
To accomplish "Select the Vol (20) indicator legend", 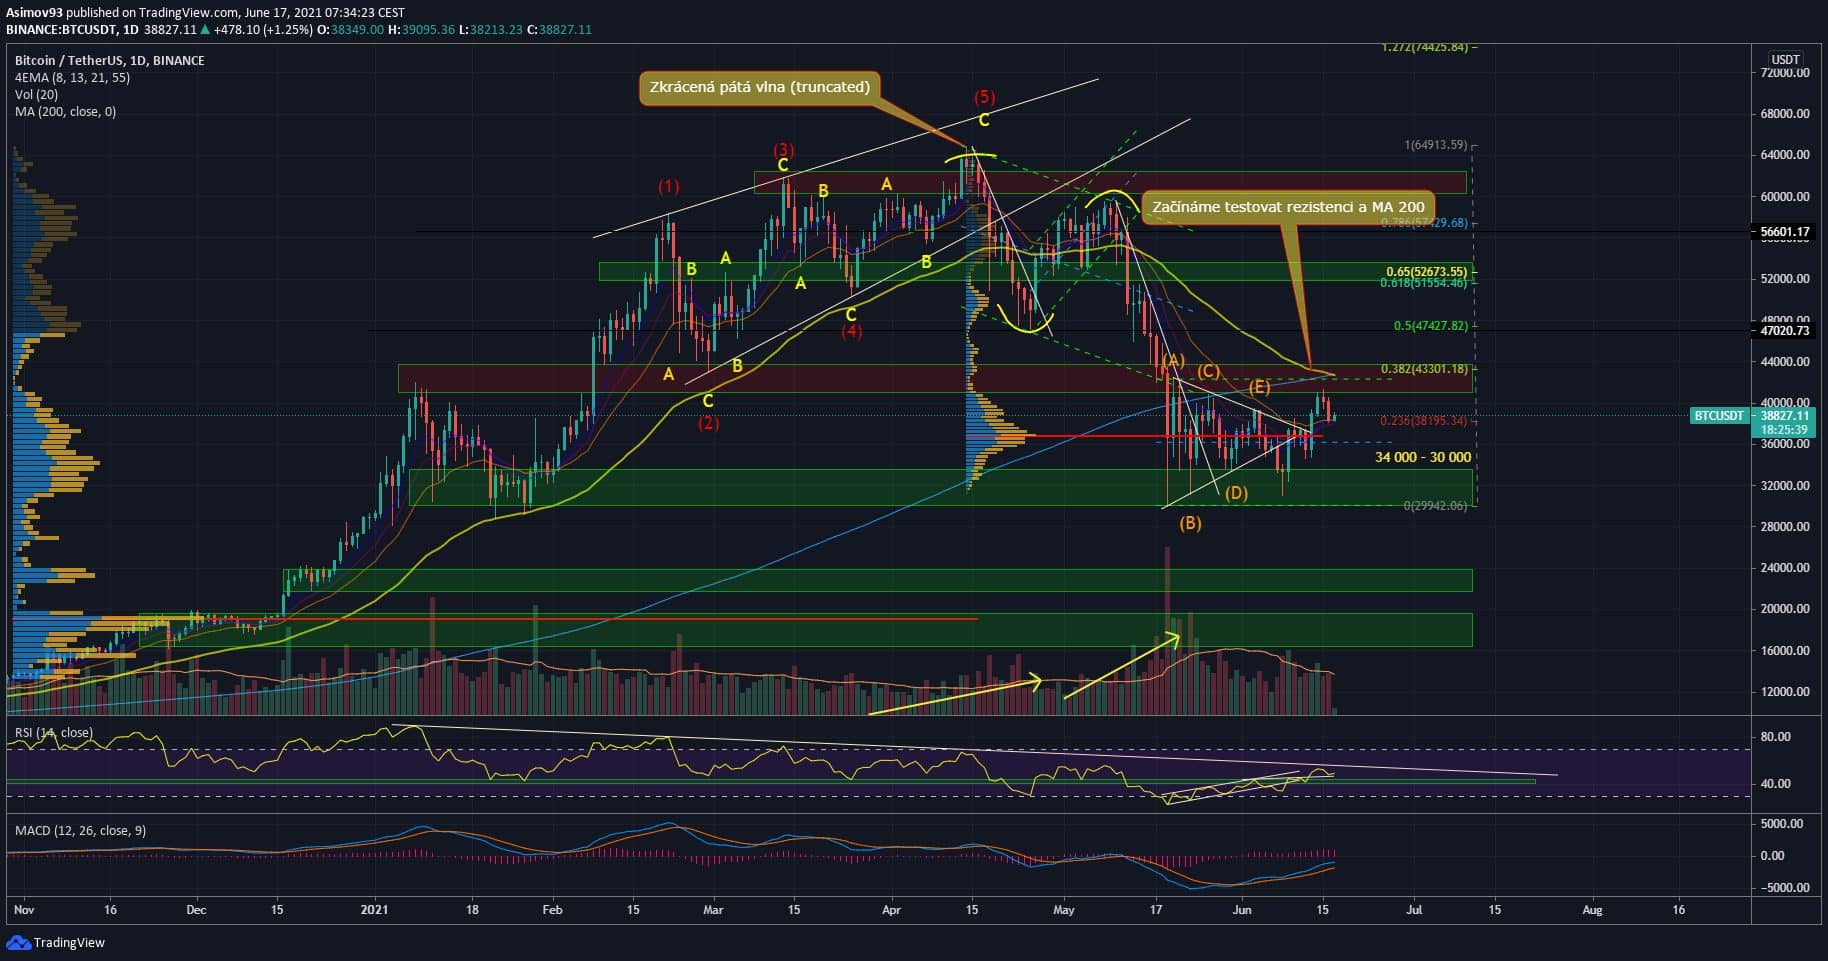I will pyautogui.click(x=36, y=95).
